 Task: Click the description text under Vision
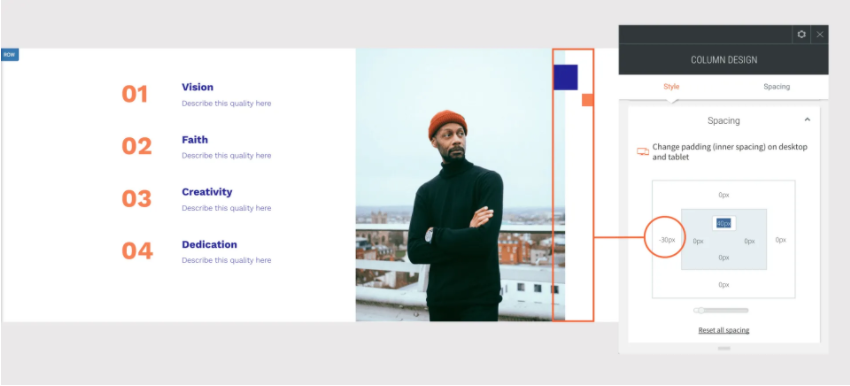[227, 103]
